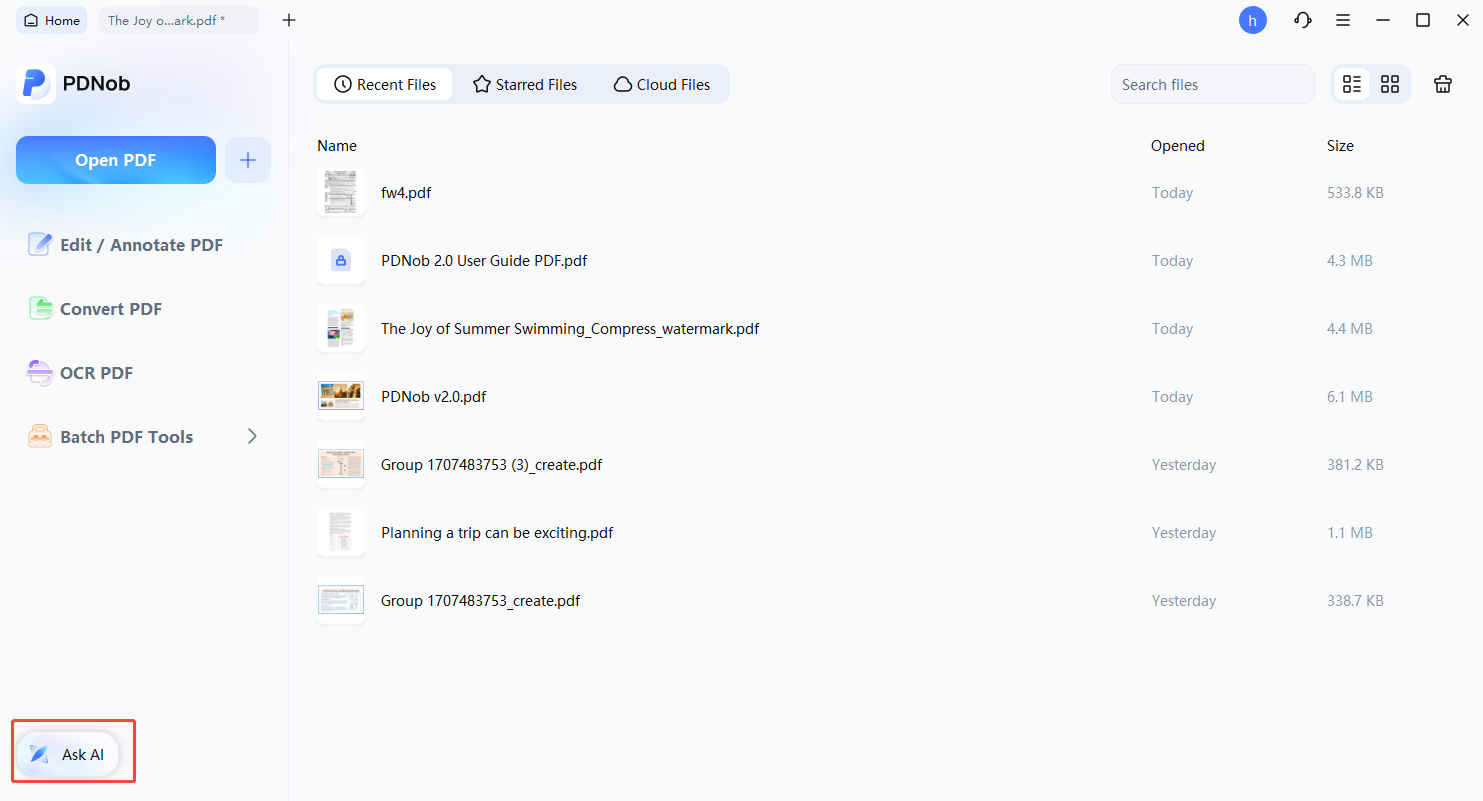
Task: Switch to the Starred Files tab
Action: 525,85
